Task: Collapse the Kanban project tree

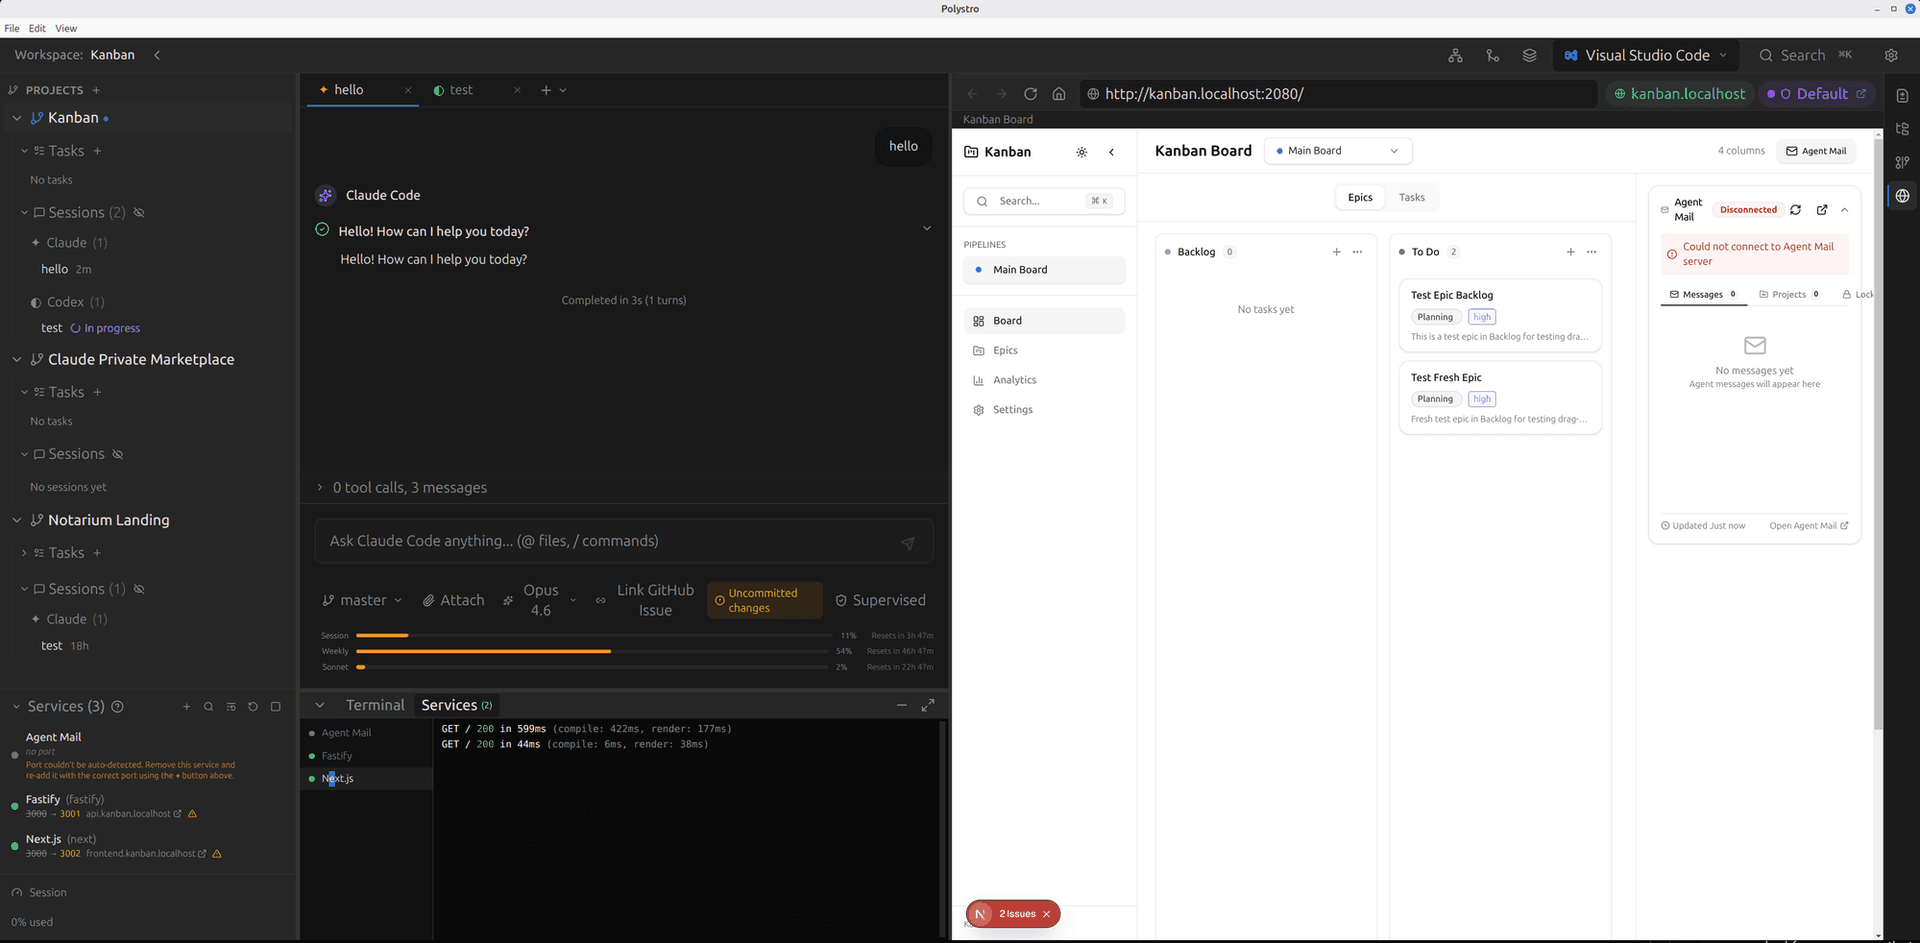Action: point(16,118)
